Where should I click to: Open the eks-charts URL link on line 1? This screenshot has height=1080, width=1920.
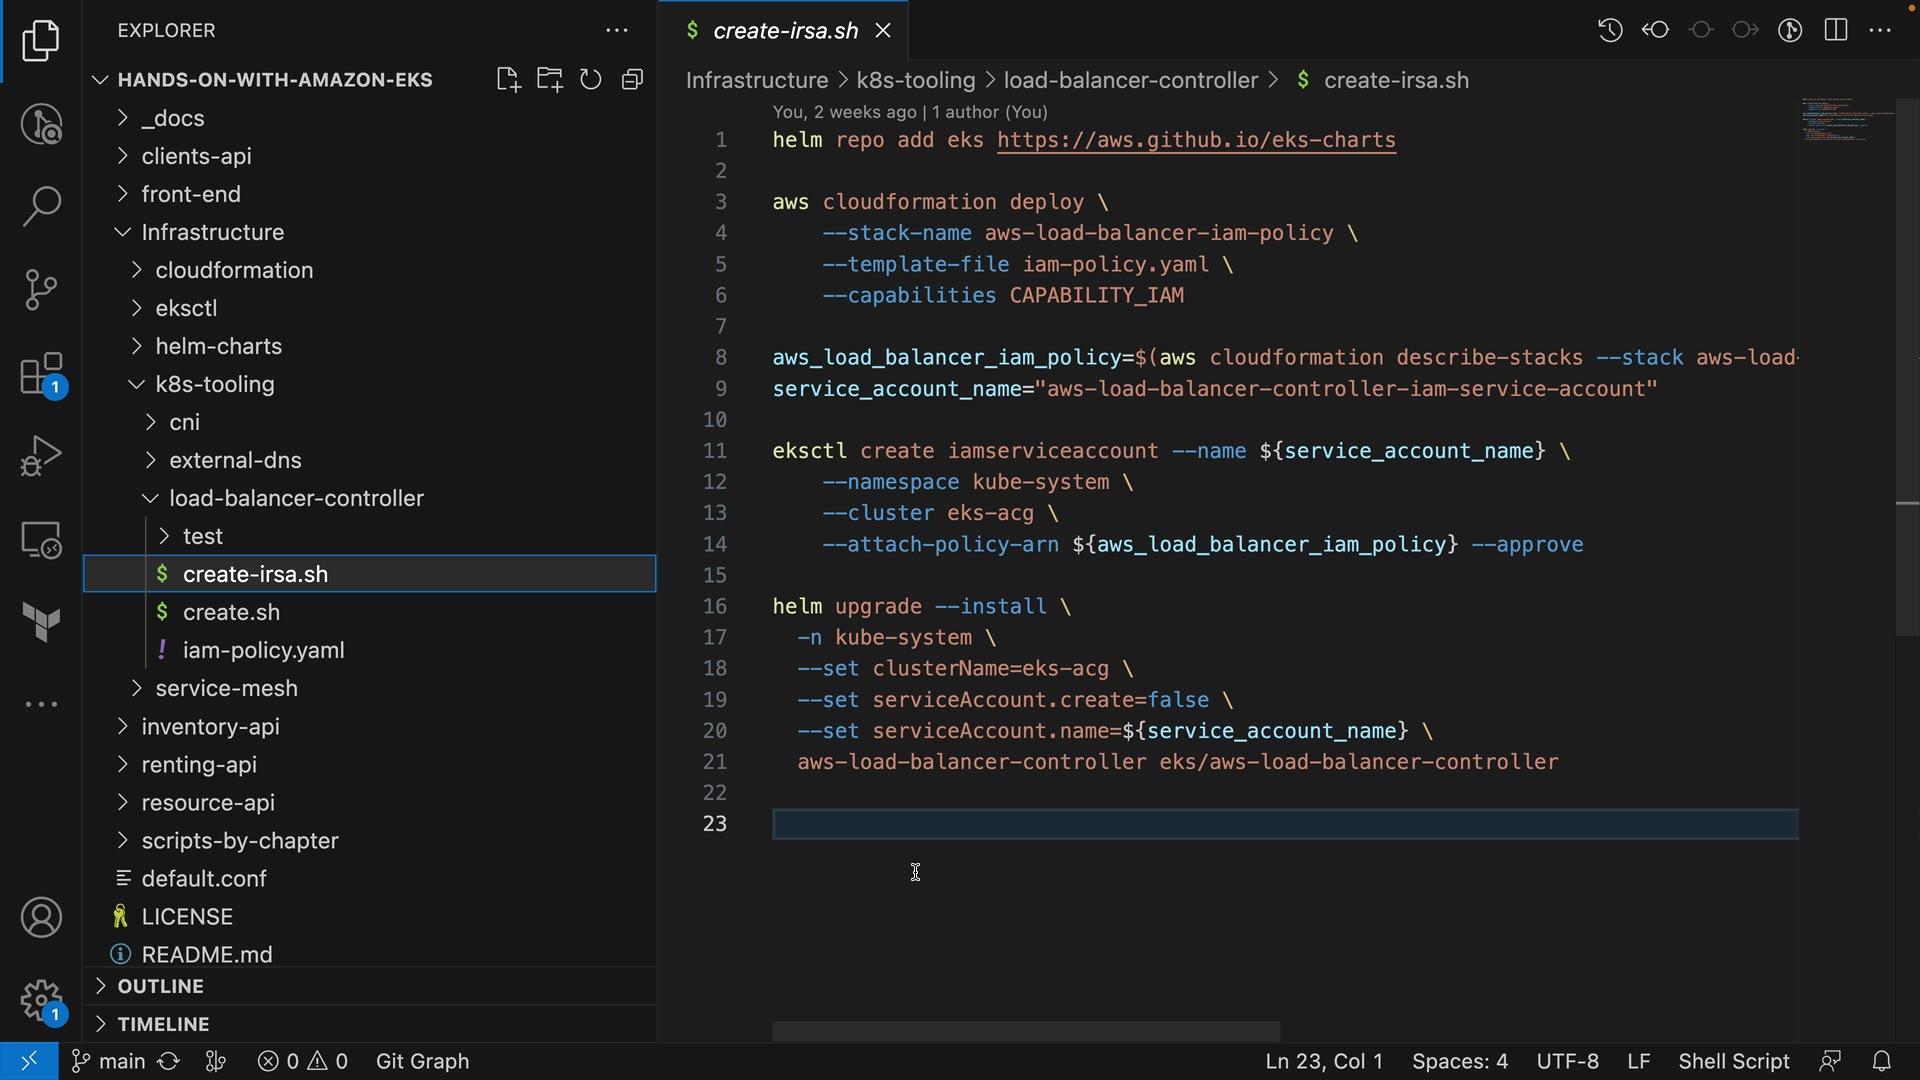click(1196, 140)
